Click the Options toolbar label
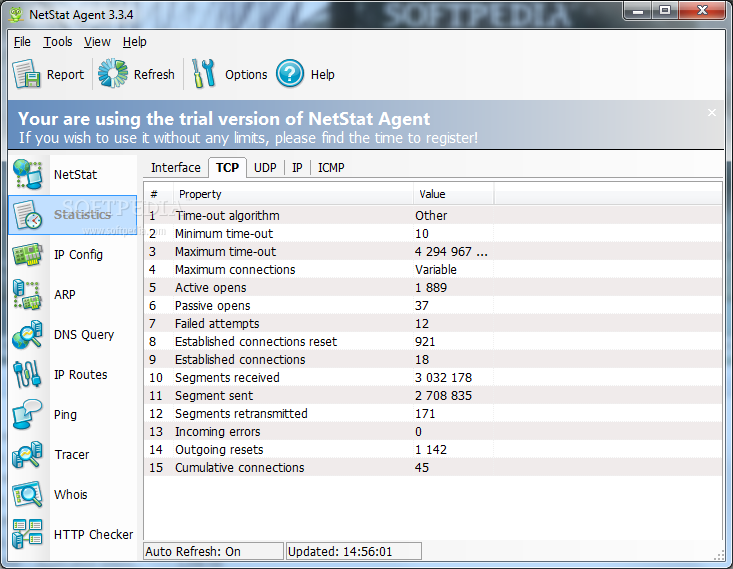 246,74
